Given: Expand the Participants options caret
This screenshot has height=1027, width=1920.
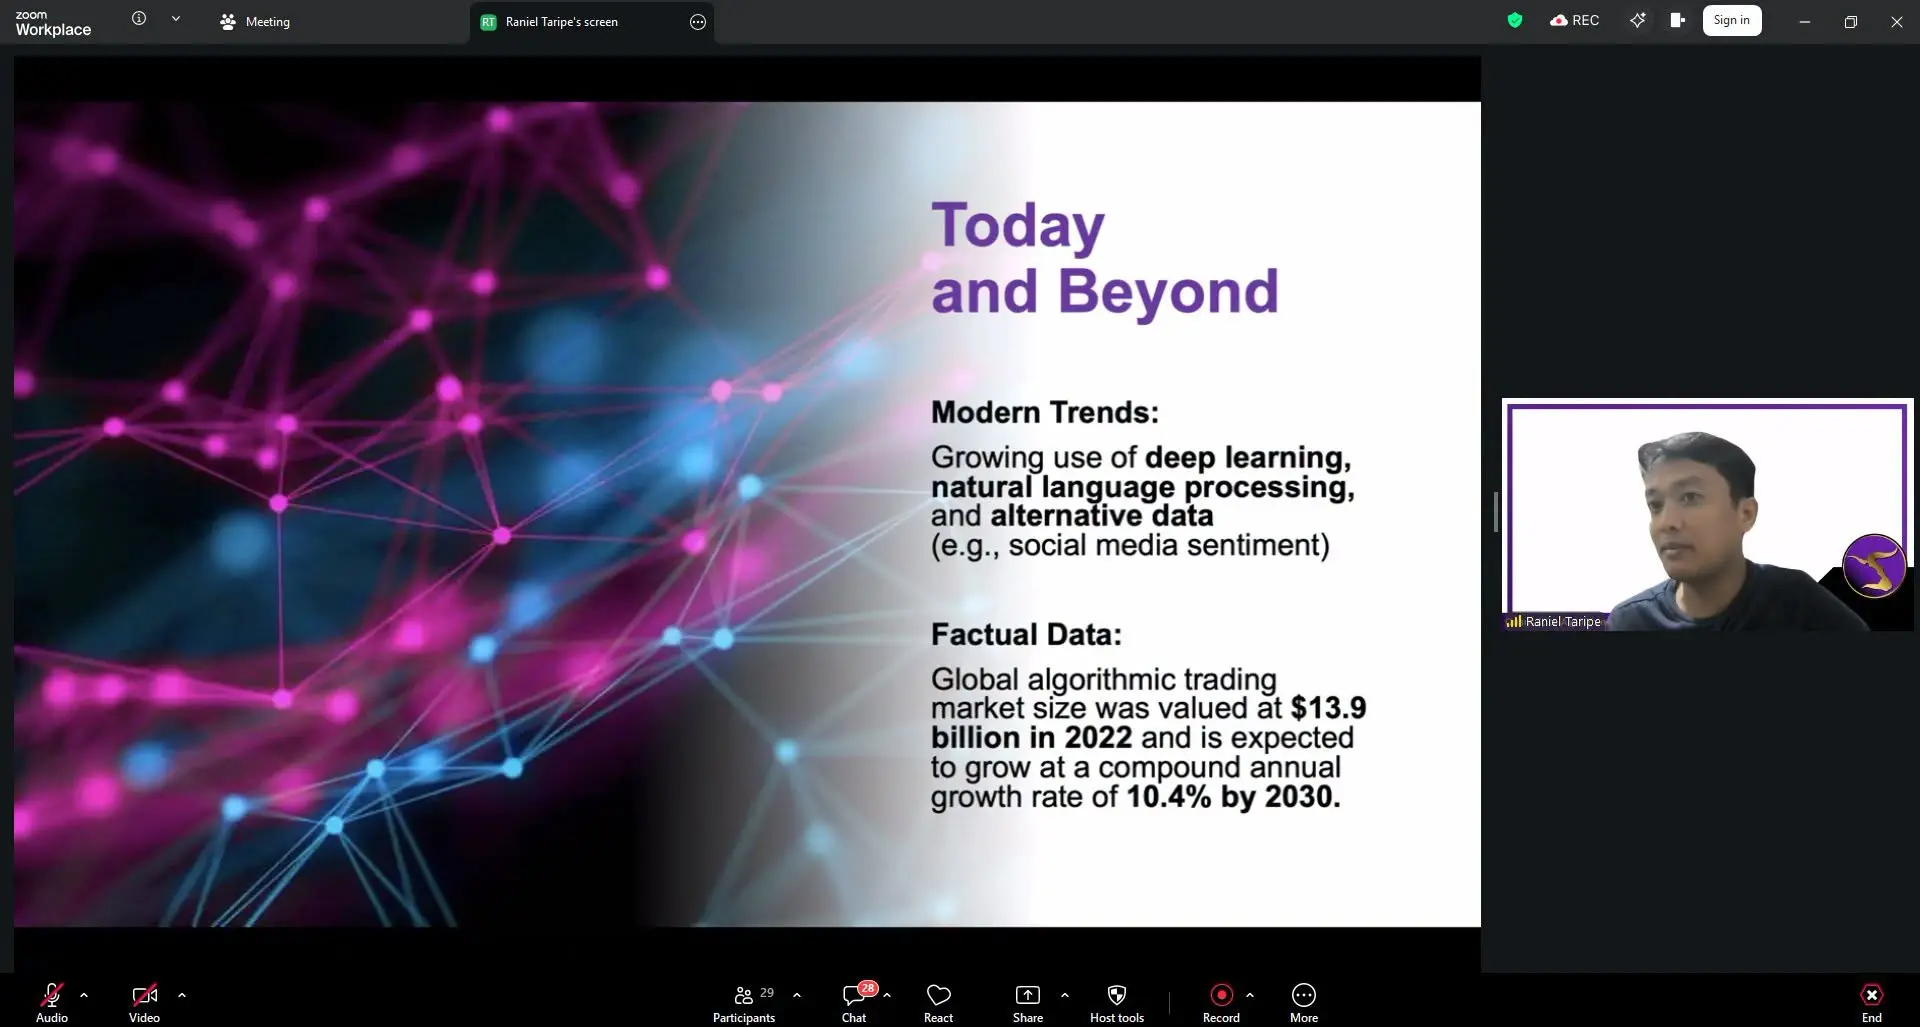Looking at the screenshot, I should [x=797, y=995].
